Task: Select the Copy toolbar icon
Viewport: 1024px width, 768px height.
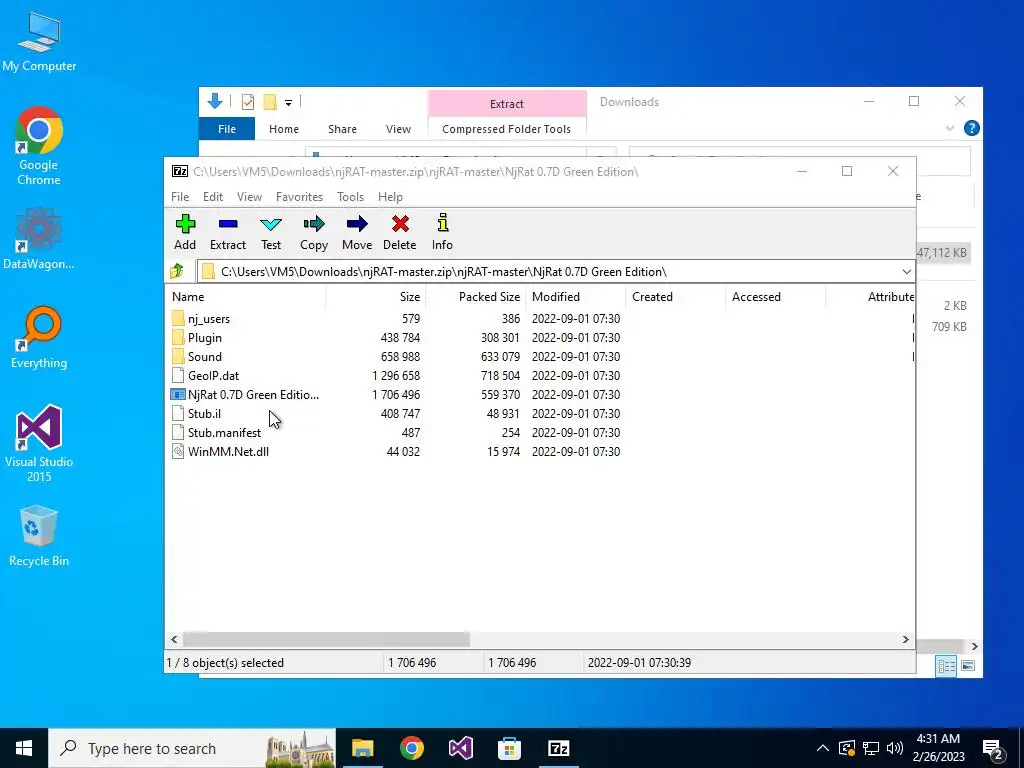Action: tap(314, 232)
